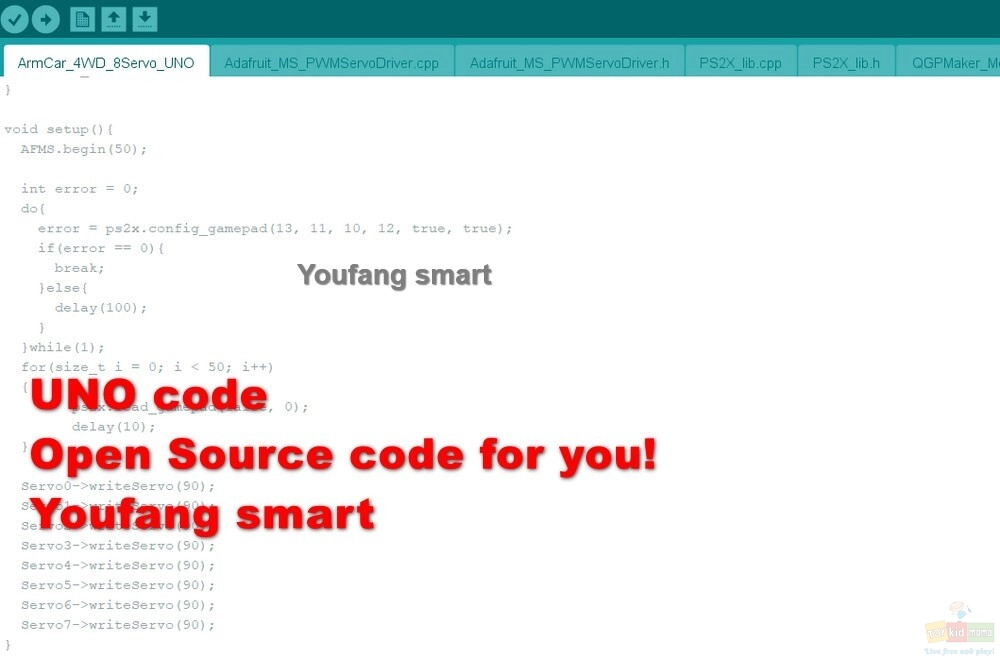Click the ps2x.config_gamepad code line
This screenshot has height=659, width=1000.
[275, 228]
